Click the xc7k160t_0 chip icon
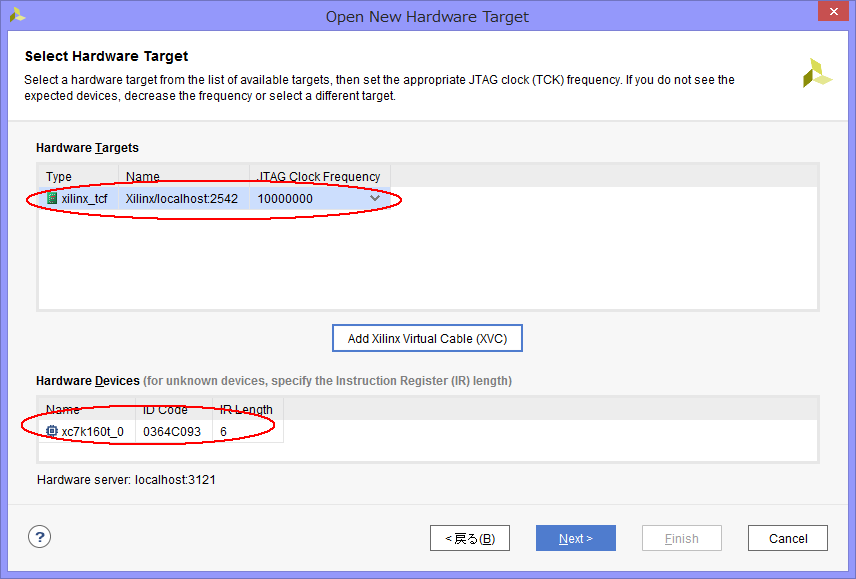The height and width of the screenshot is (579, 856). [x=52, y=431]
